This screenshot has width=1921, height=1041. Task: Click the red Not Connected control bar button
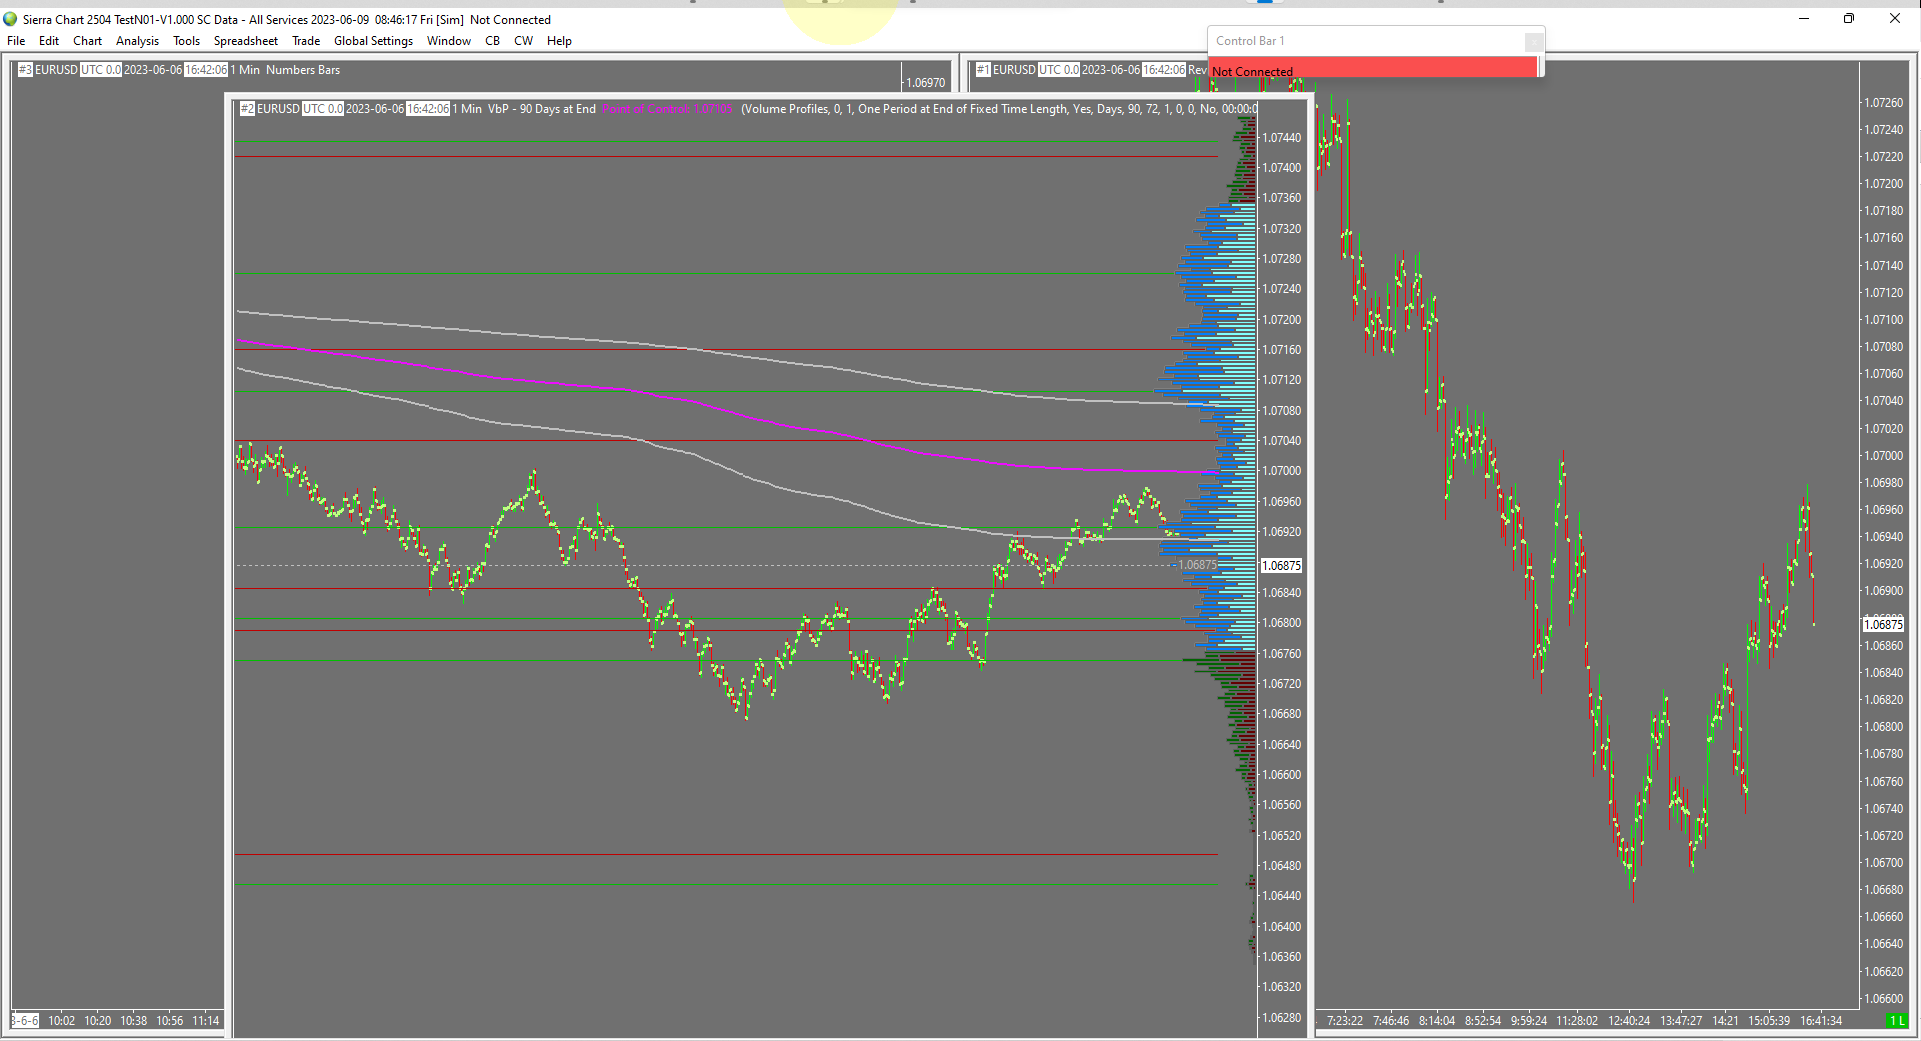coord(1373,67)
